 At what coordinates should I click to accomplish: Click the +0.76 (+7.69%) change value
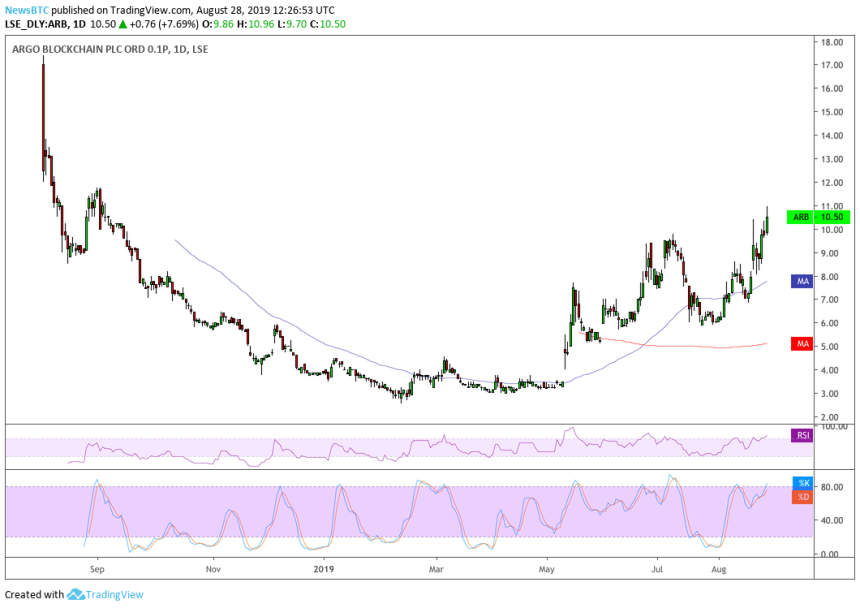click(164, 24)
